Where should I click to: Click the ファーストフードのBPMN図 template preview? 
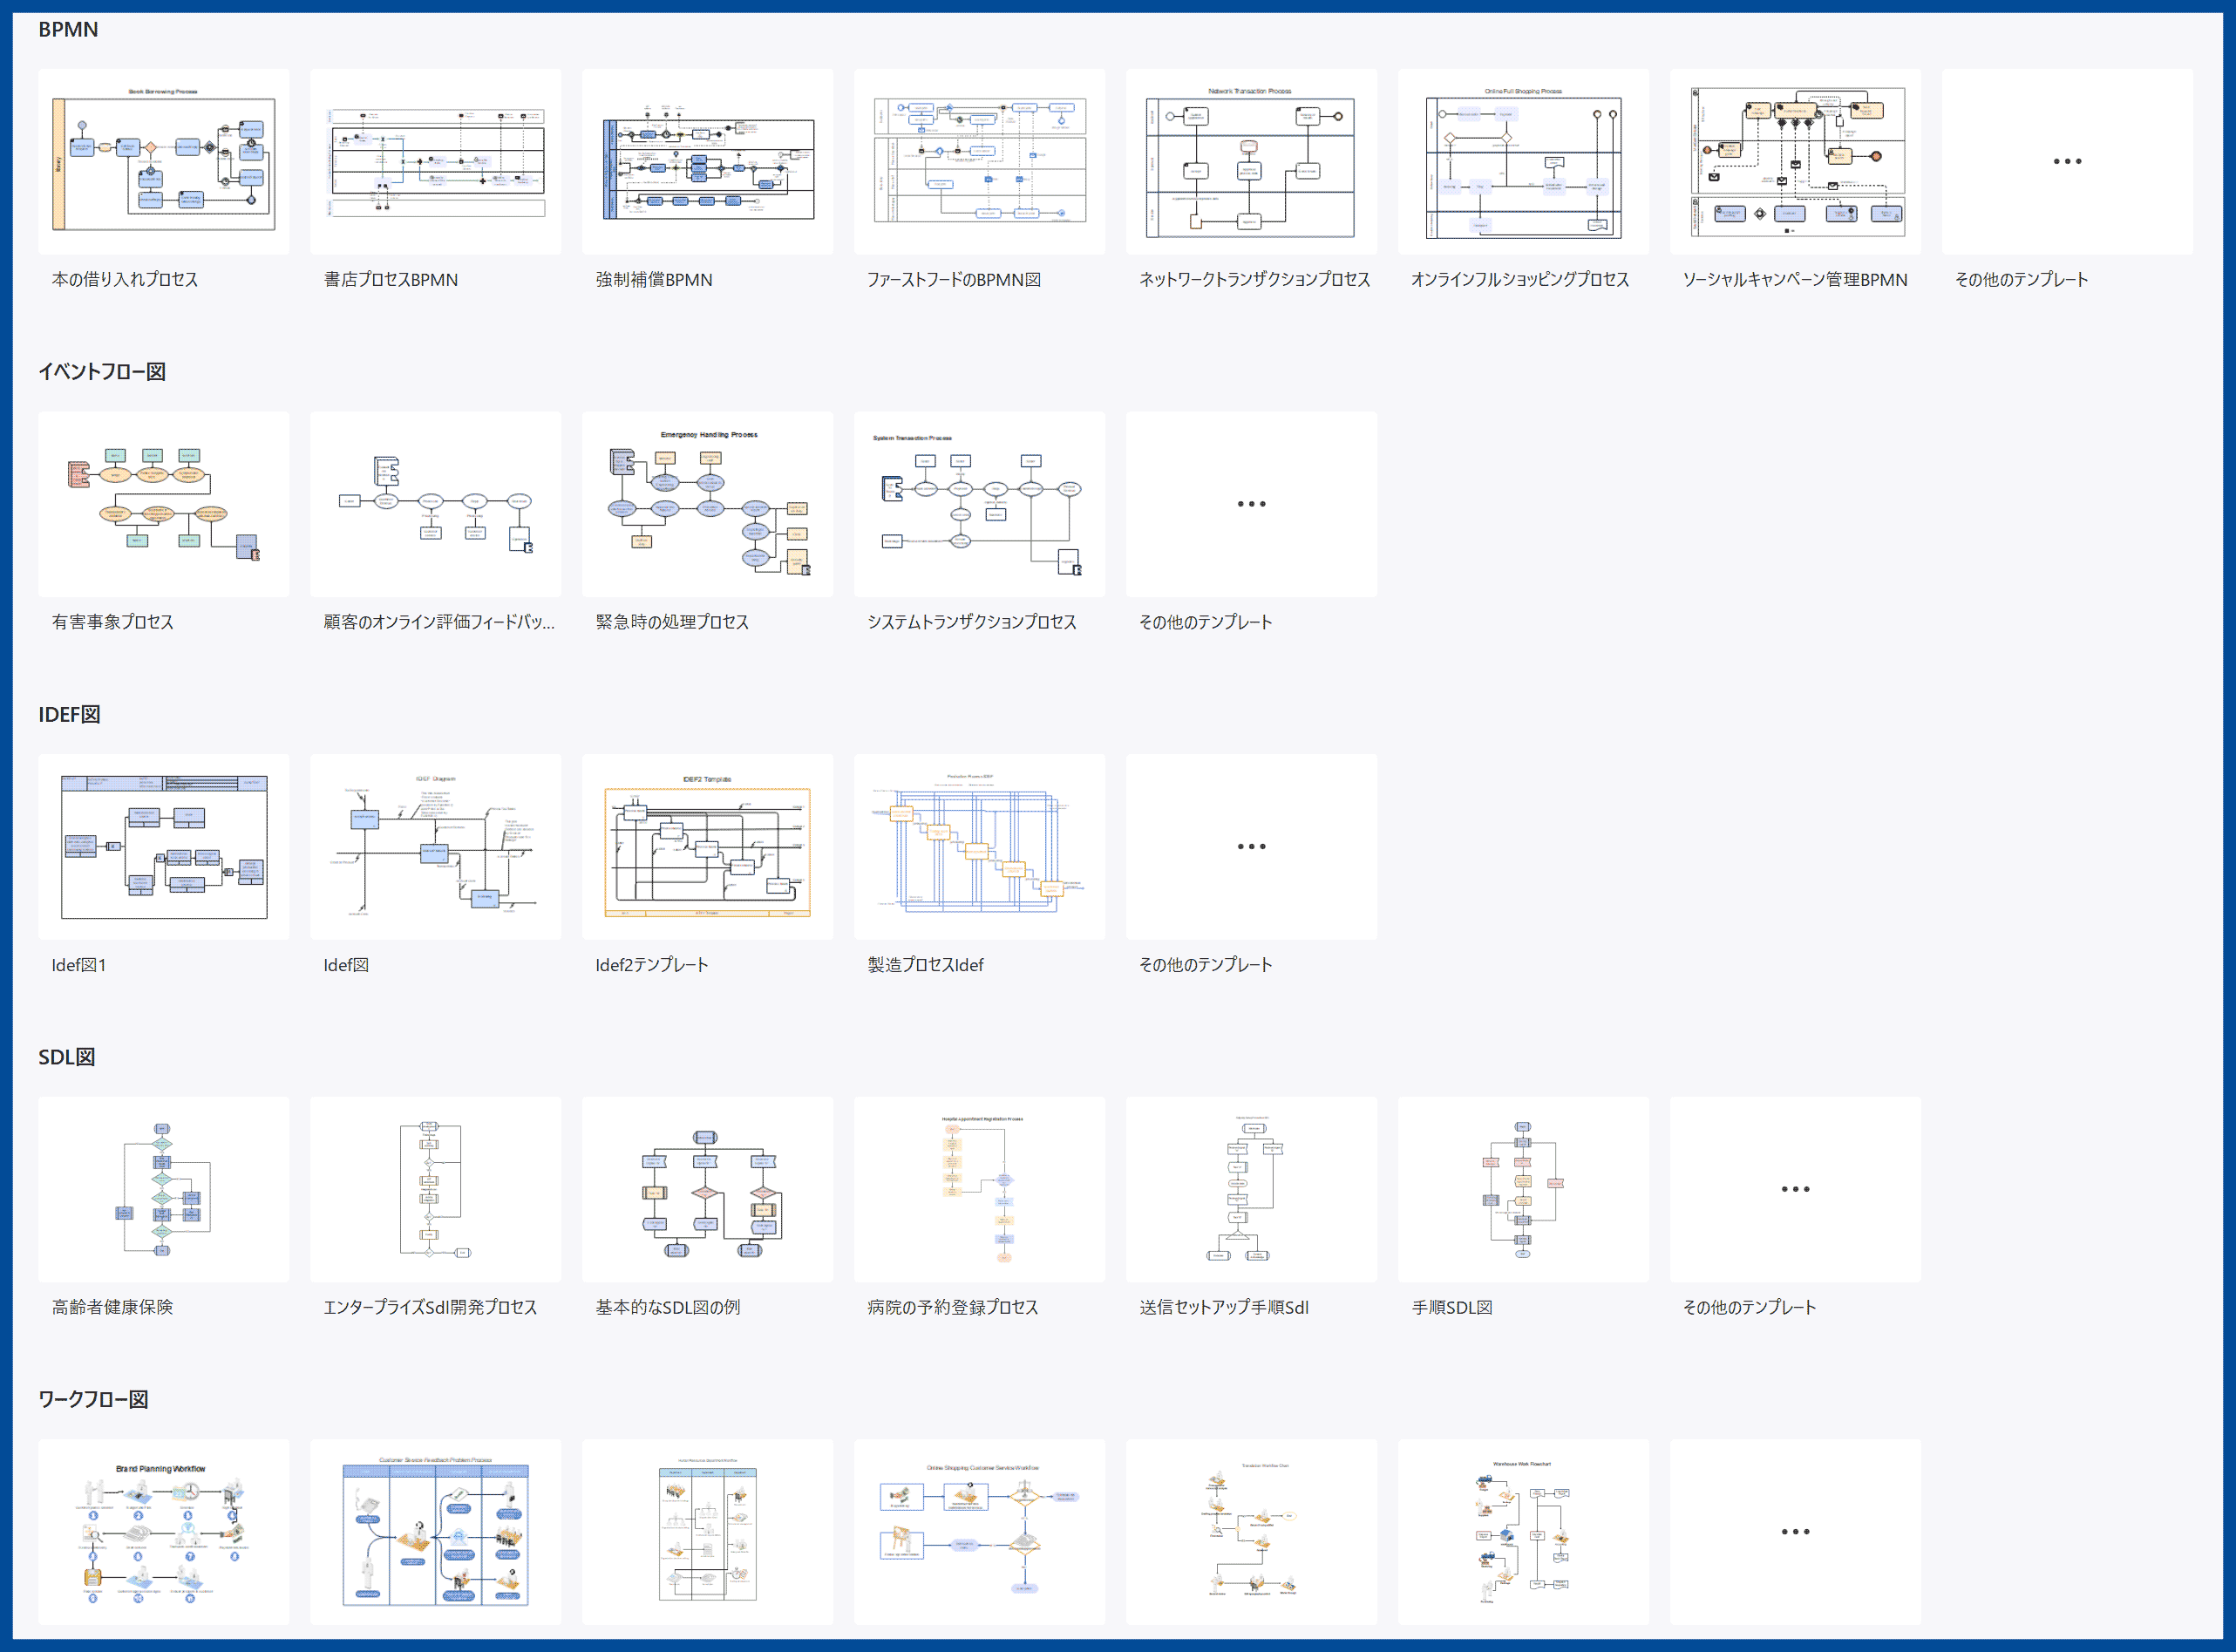click(979, 161)
